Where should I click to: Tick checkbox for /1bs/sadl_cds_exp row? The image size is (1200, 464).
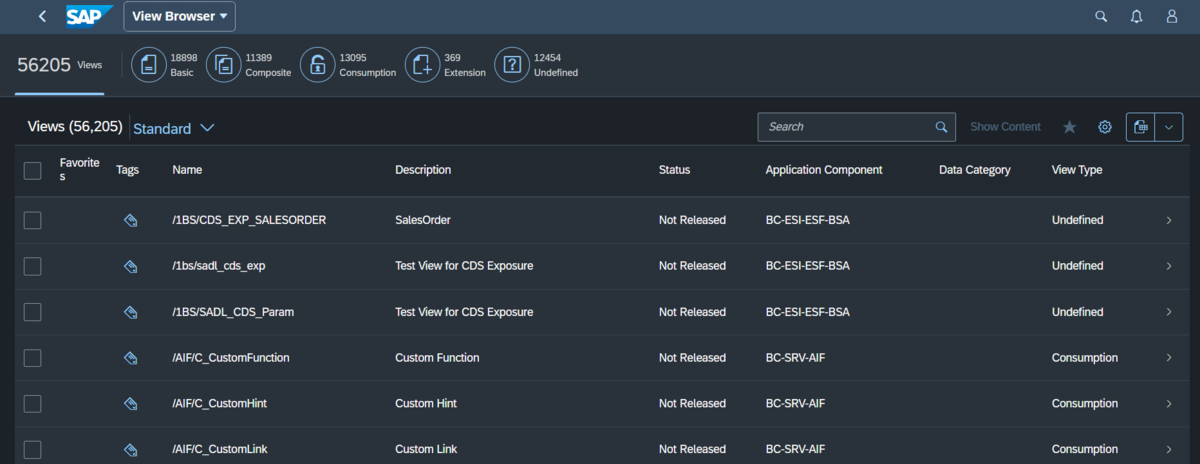(32, 266)
